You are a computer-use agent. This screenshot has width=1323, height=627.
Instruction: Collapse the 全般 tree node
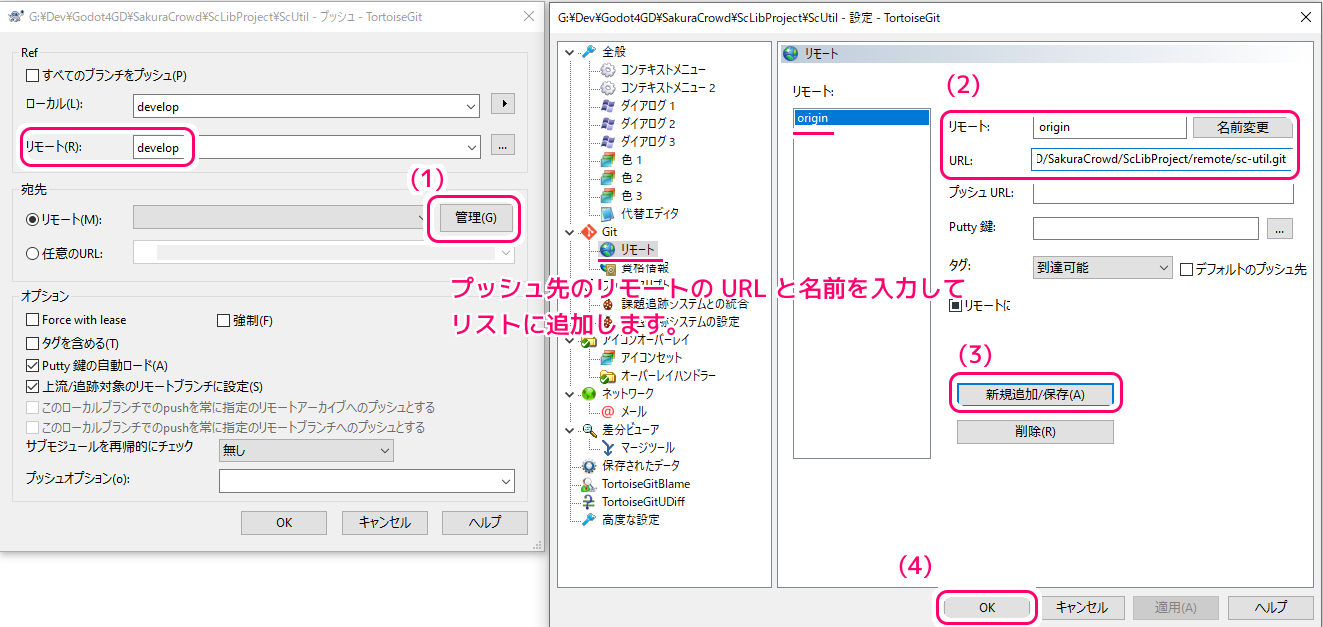tap(570, 52)
